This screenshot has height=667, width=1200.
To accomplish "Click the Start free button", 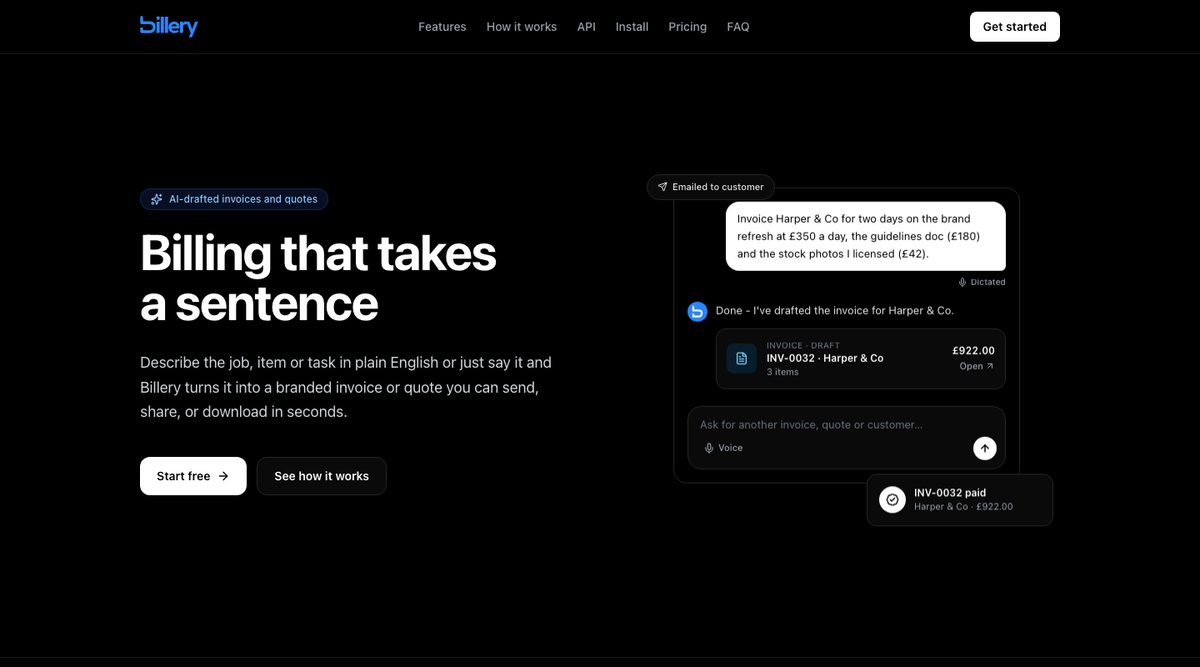I will [193, 476].
